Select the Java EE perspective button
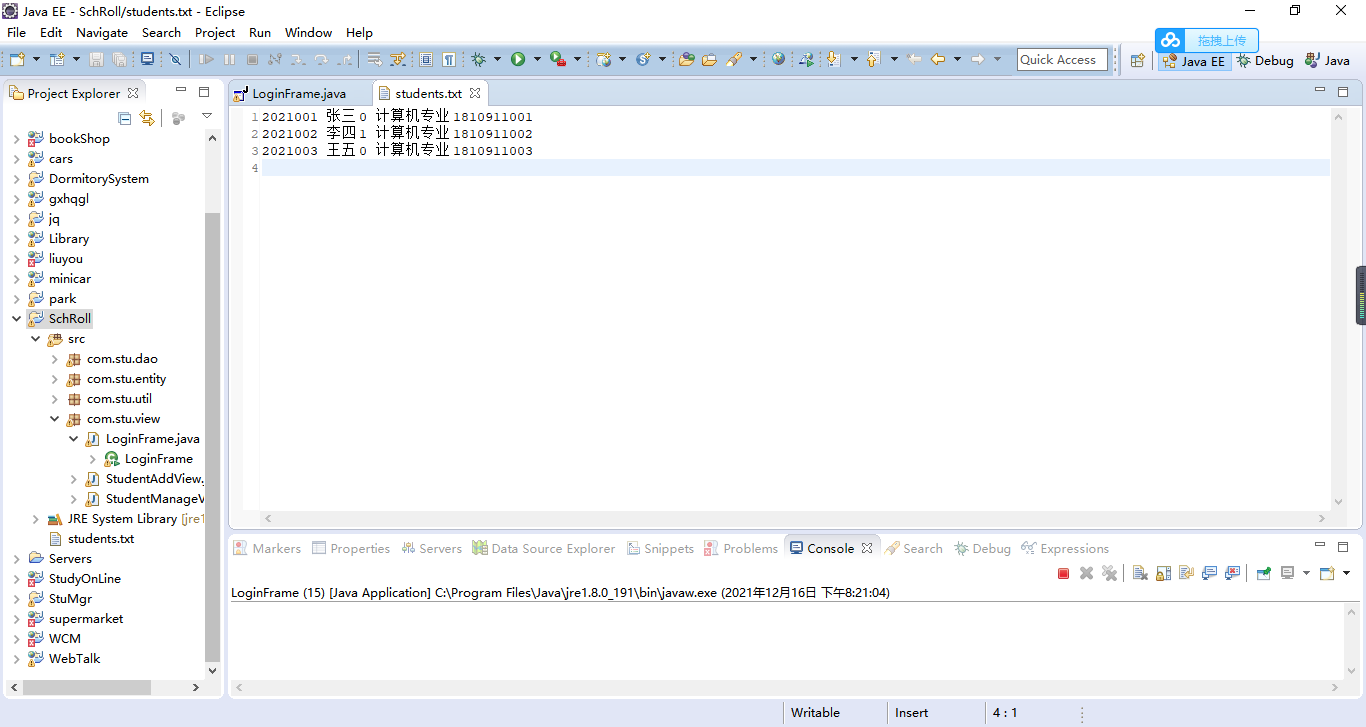 point(1193,61)
